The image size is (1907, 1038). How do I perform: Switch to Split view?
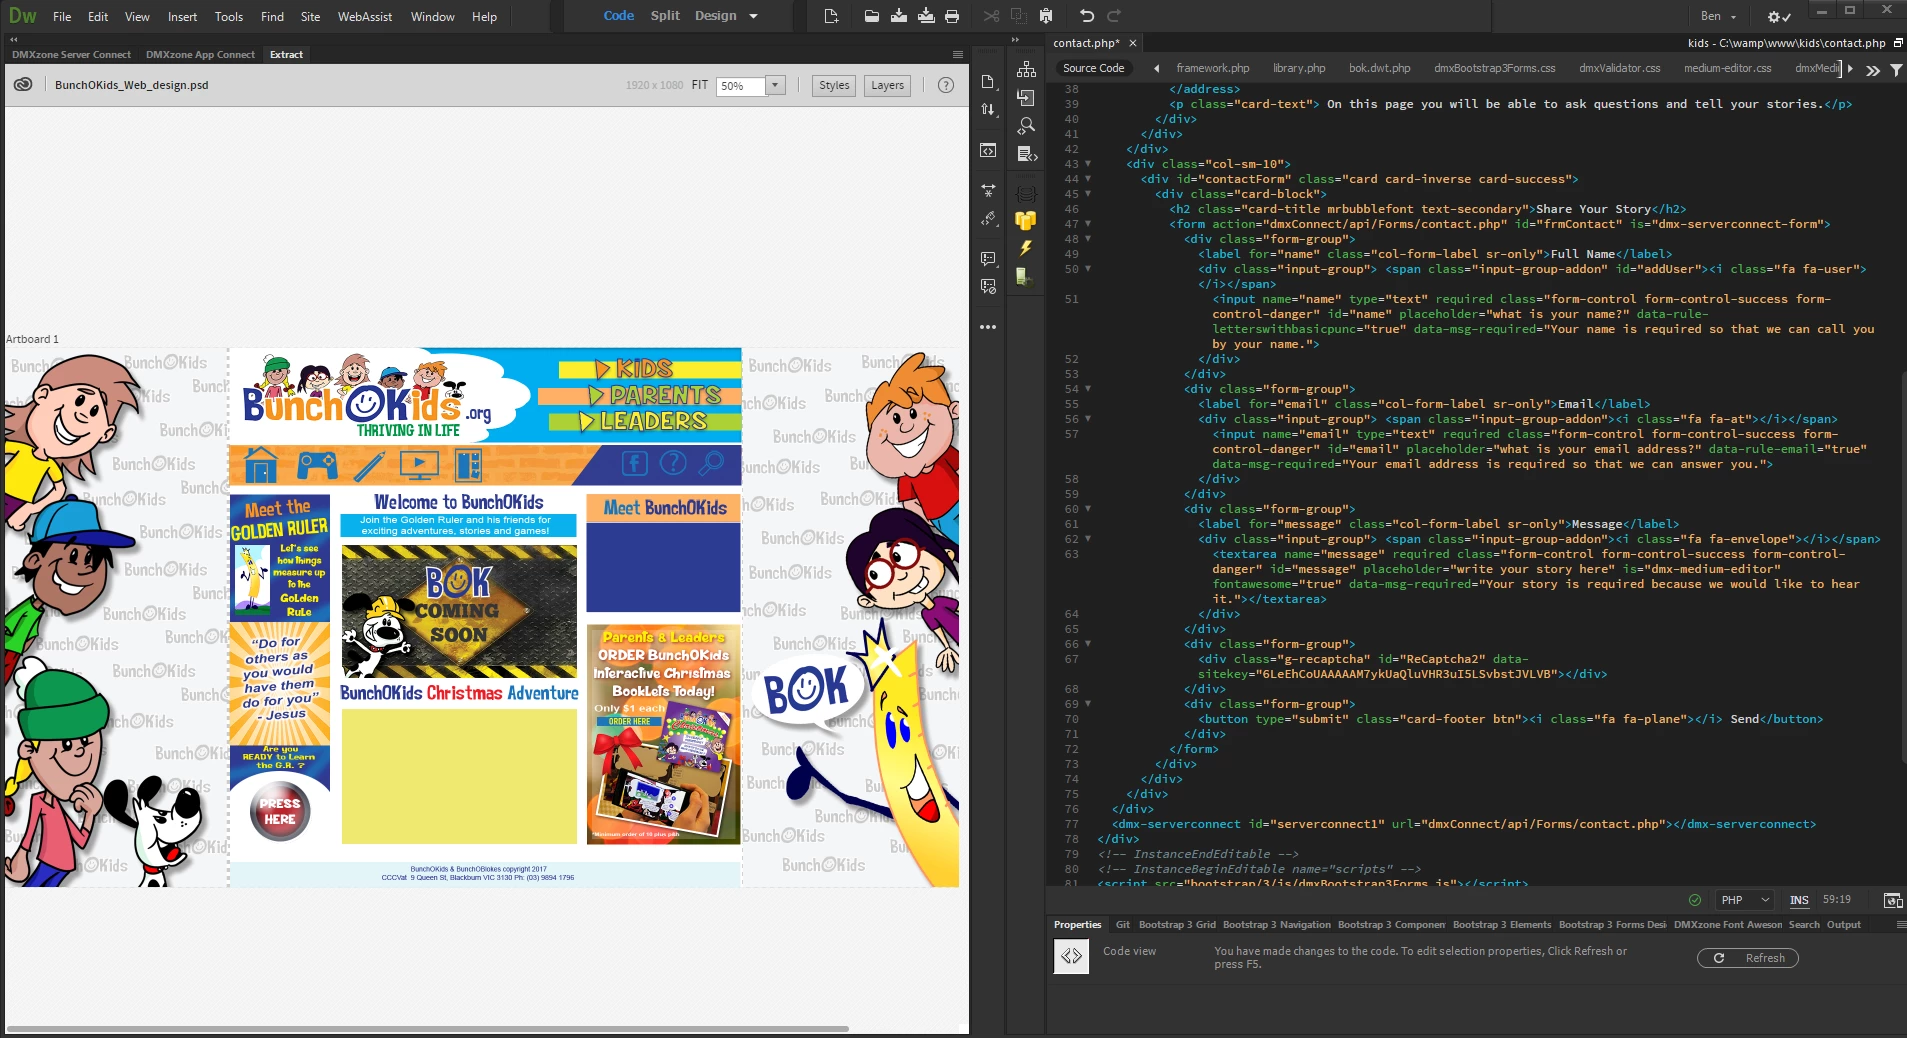click(665, 16)
